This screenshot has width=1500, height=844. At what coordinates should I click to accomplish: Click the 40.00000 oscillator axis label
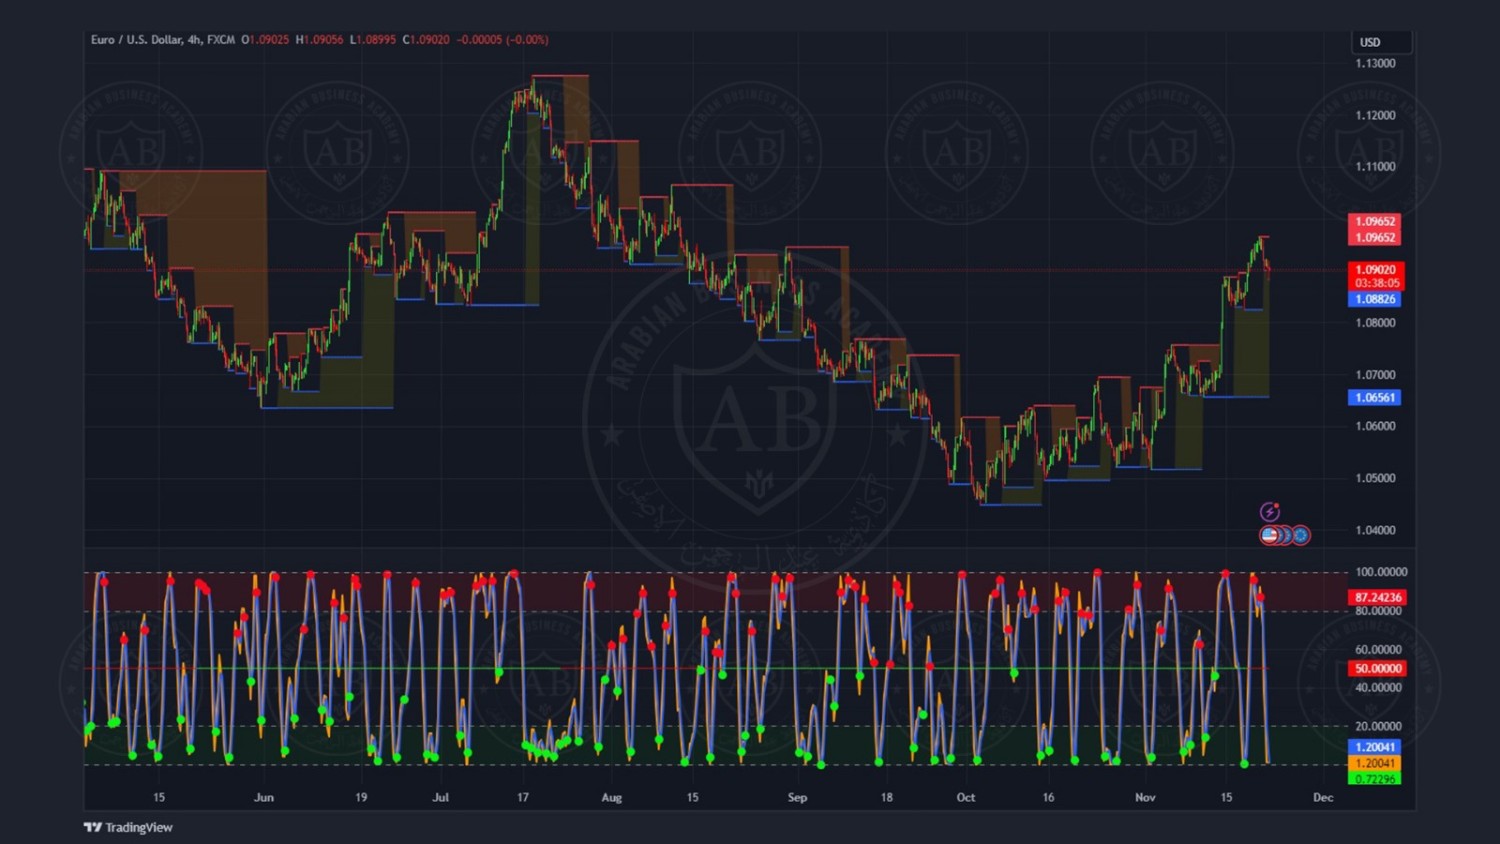[x=1378, y=688]
